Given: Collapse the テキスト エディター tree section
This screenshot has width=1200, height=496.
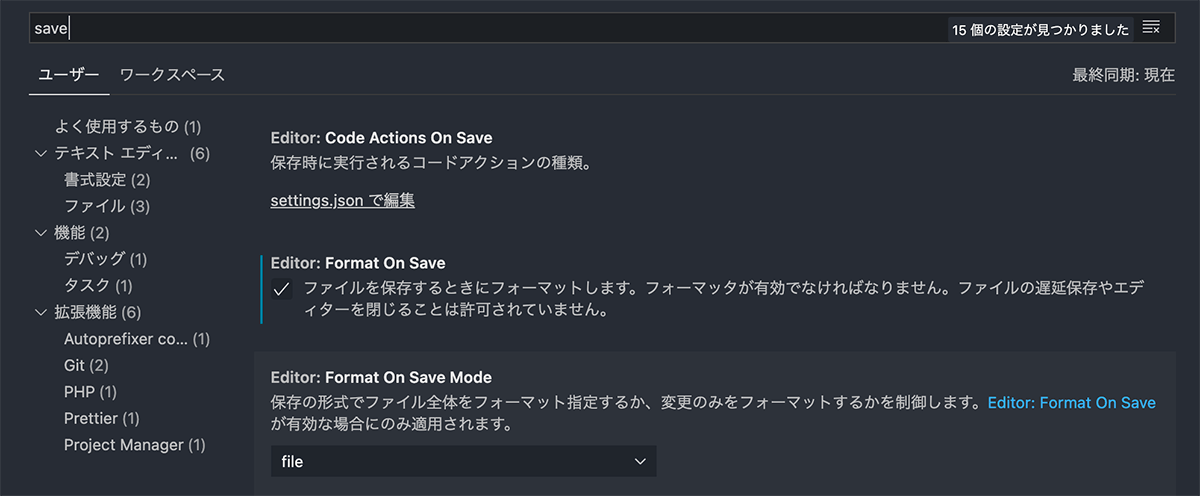Looking at the screenshot, I should [x=41, y=154].
